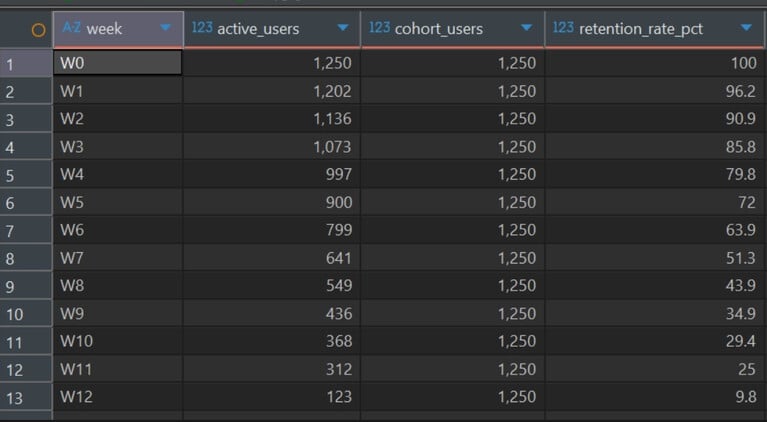Select row number 6 header
767x422 pixels.
(x=26, y=202)
